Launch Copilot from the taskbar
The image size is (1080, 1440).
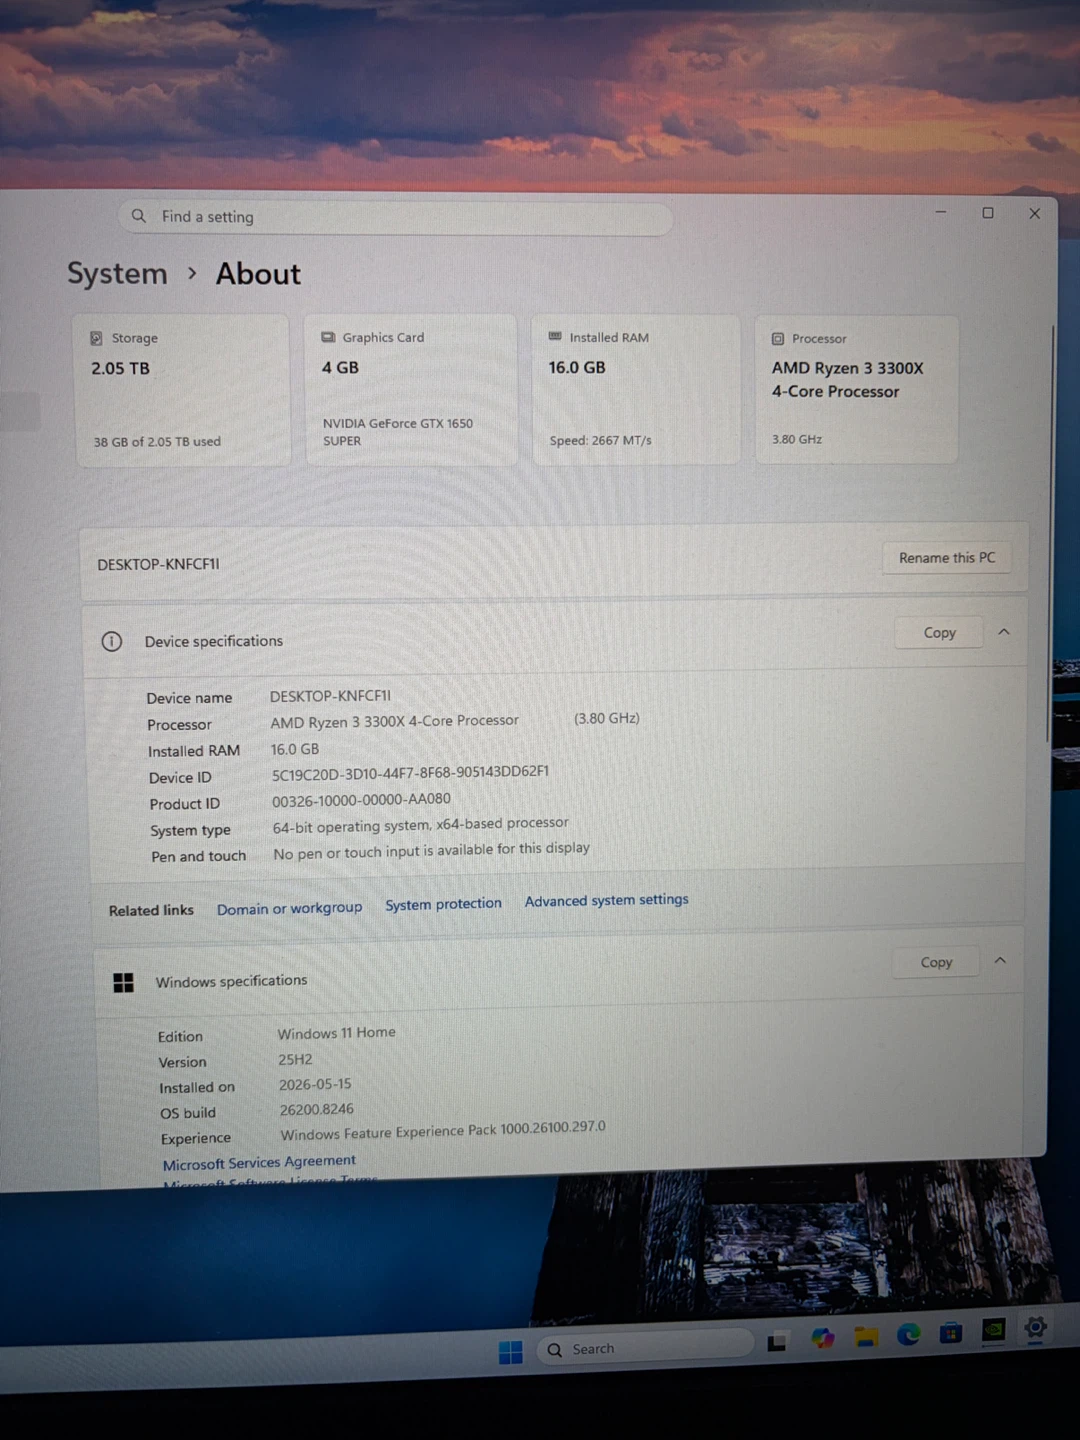coord(822,1338)
